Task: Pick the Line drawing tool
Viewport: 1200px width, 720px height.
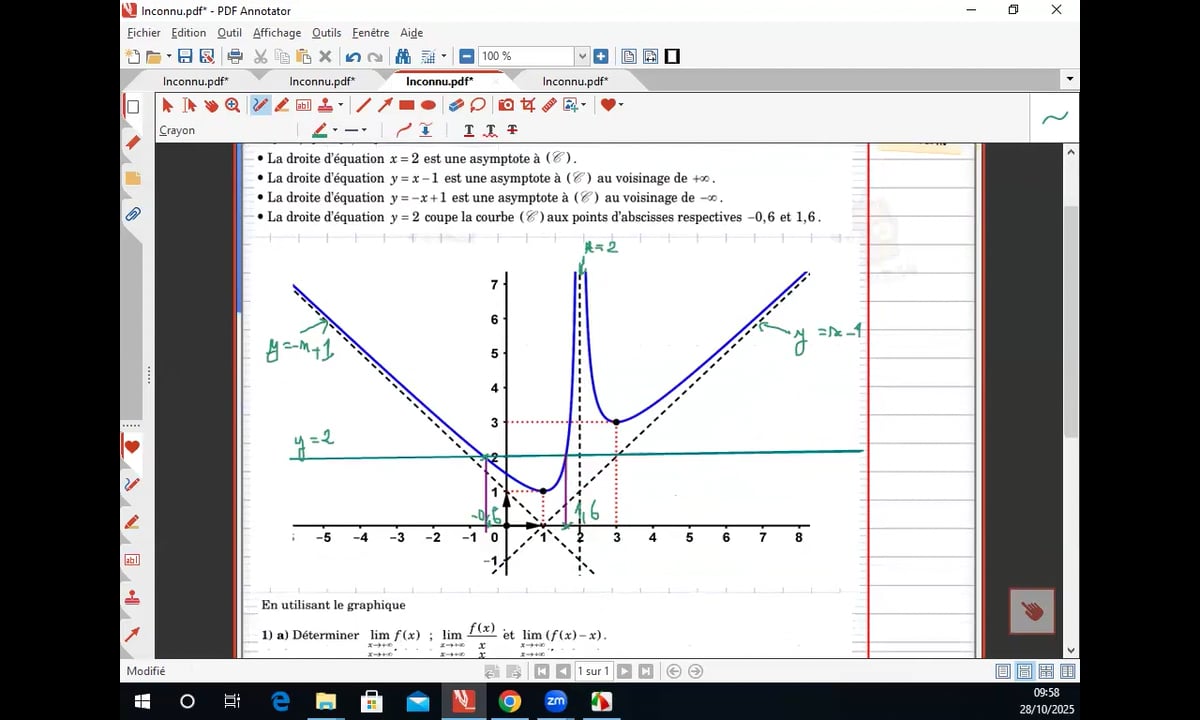Action: [364, 105]
